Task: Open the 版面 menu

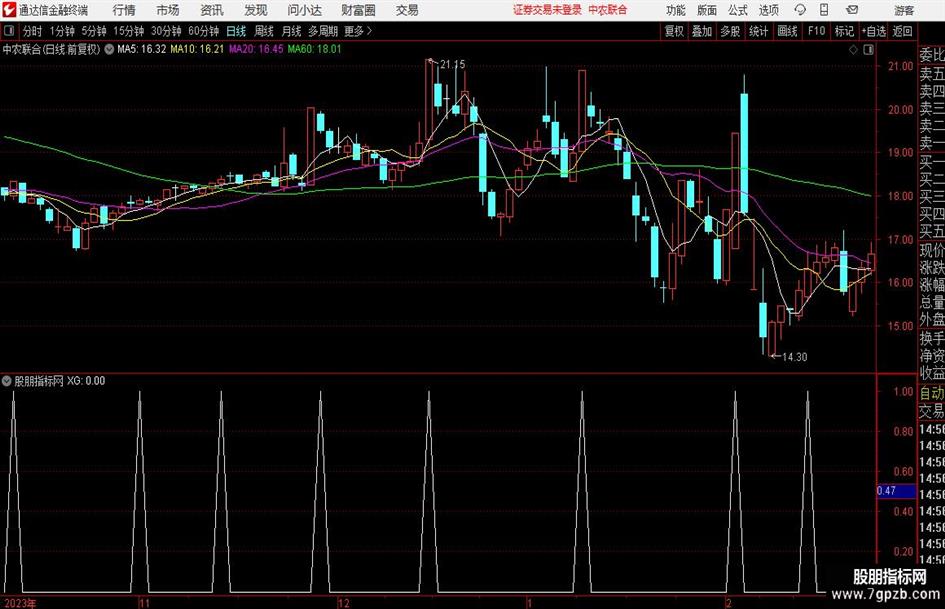Action: [x=706, y=10]
